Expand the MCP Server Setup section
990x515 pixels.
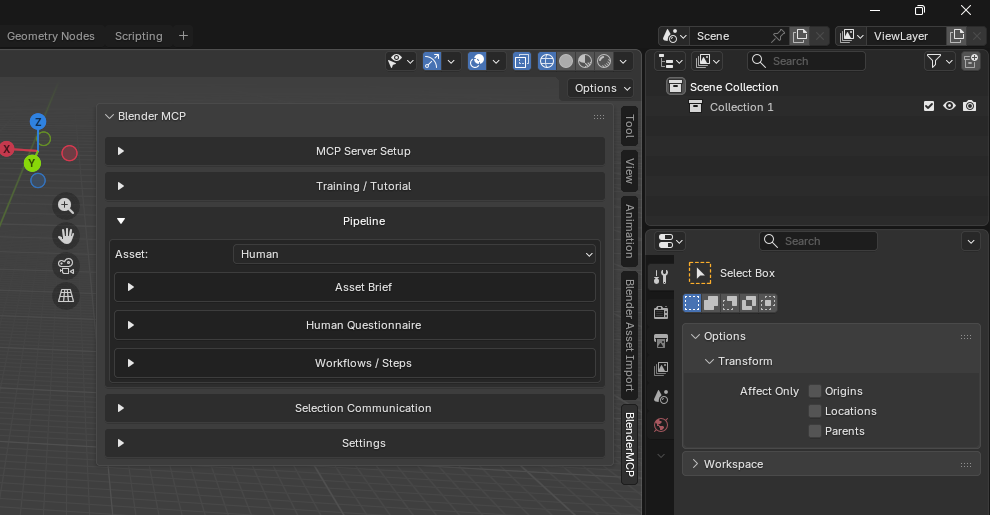pyautogui.click(x=355, y=151)
